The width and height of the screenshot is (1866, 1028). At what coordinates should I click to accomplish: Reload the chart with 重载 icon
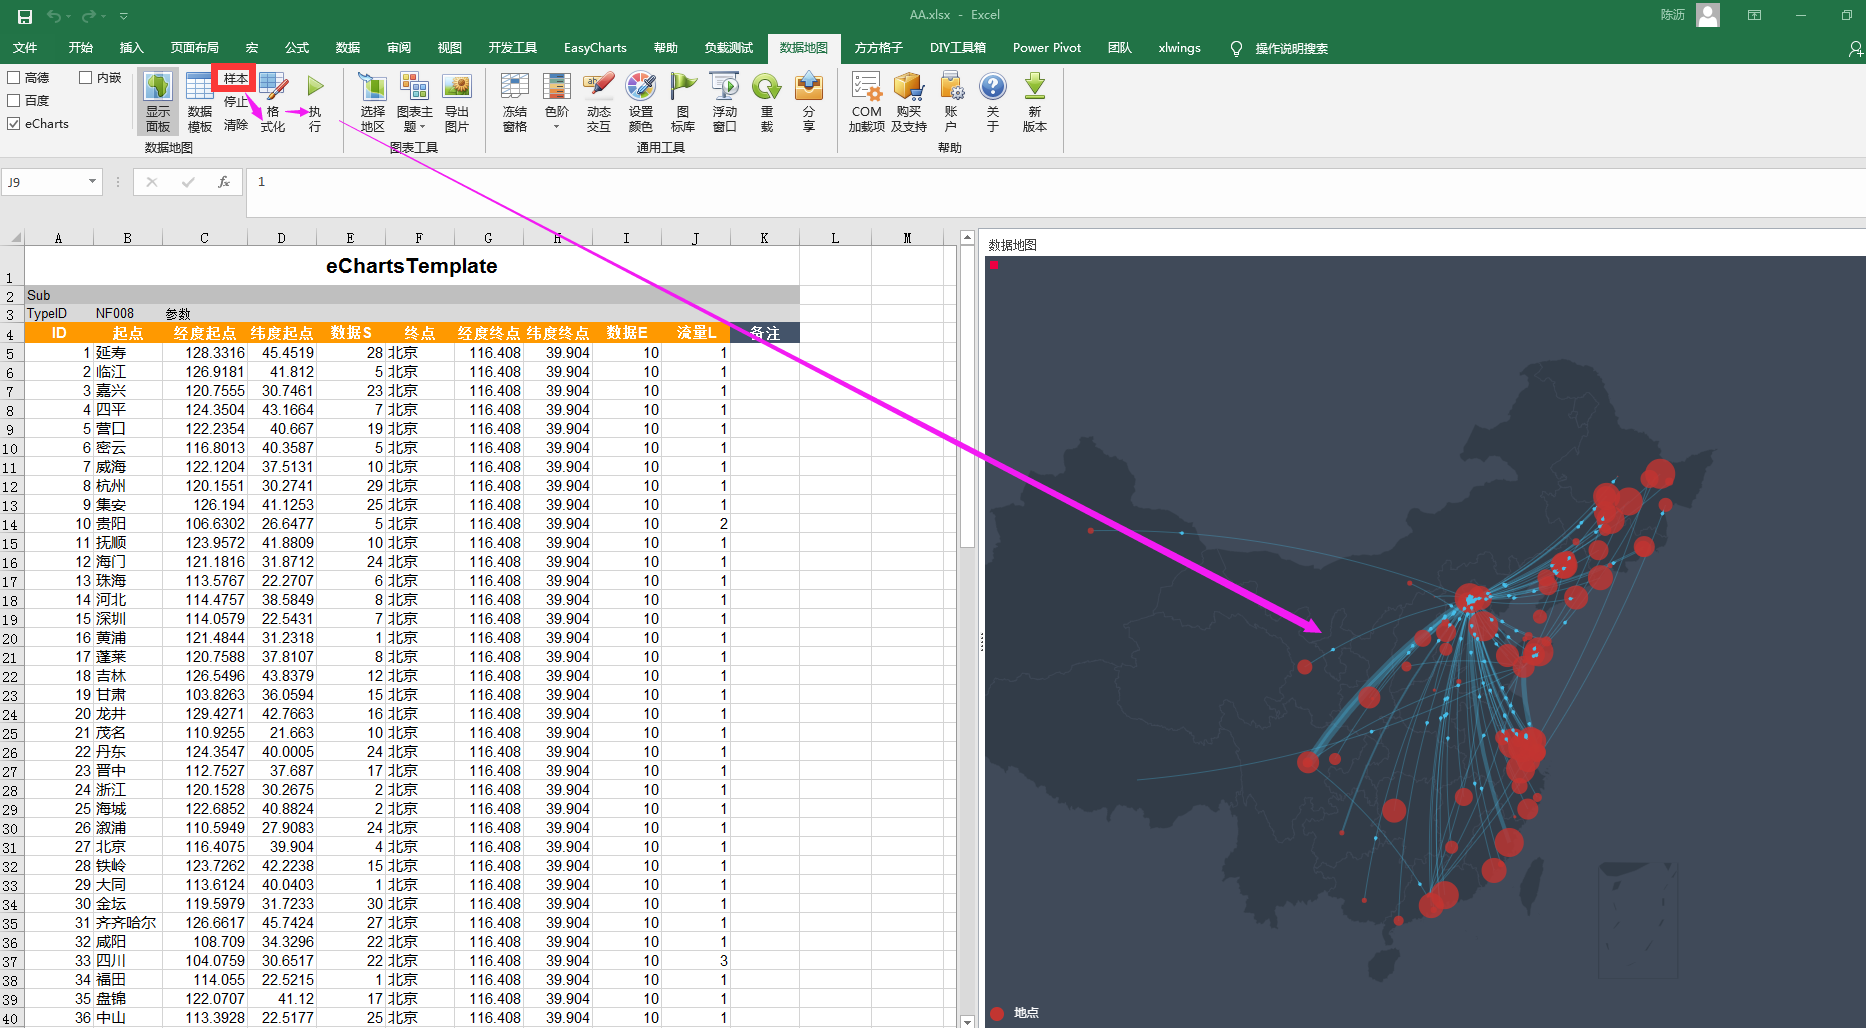coord(766,100)
